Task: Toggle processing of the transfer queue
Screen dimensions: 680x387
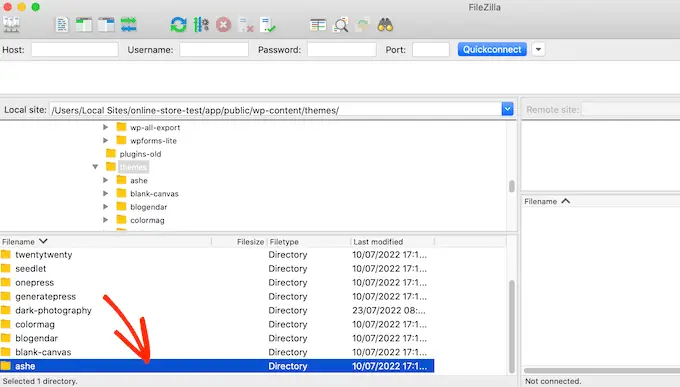Action: pos(201,25)
